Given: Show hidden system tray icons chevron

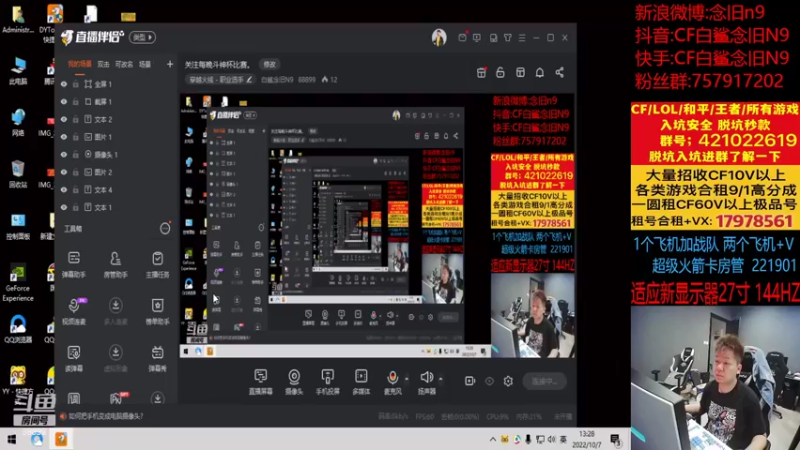Looking at the screenshot, I should pyautogui.click(x=492, y=439).
